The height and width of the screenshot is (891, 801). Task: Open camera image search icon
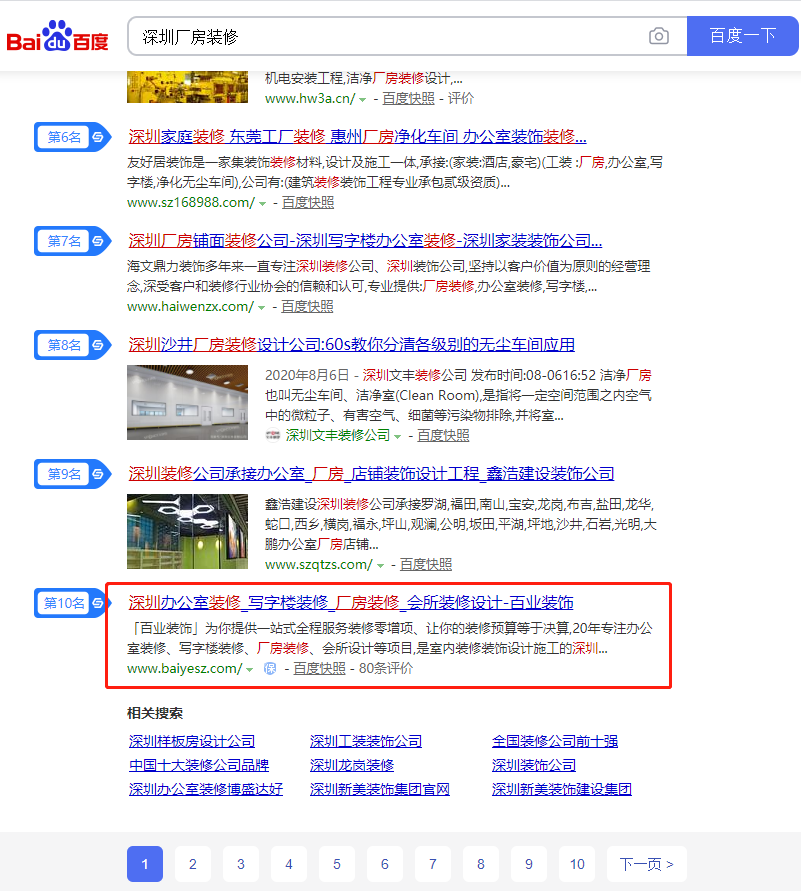658,36
